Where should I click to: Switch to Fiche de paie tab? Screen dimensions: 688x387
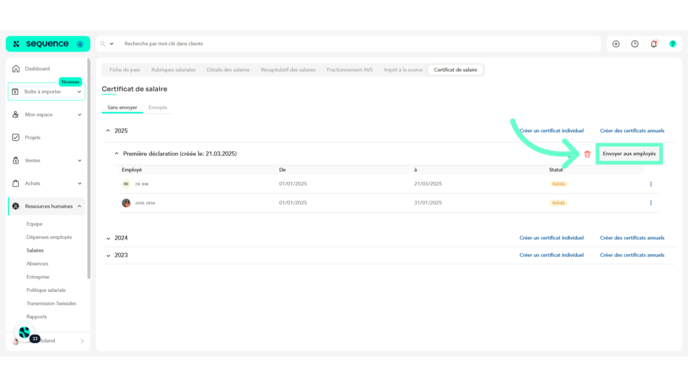125,70
